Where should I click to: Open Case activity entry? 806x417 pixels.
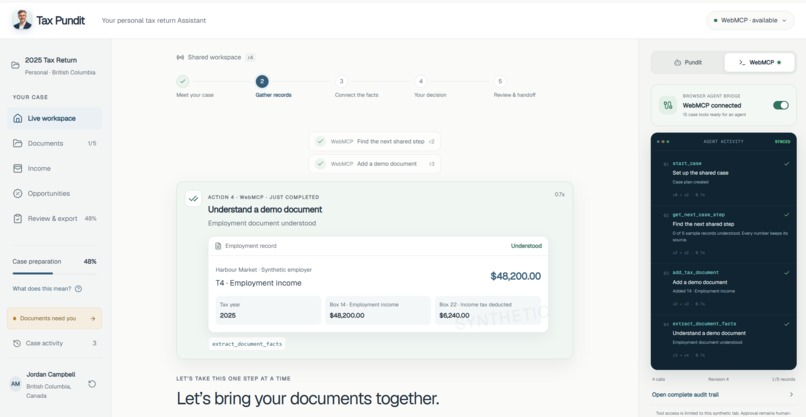pos(54,343)
